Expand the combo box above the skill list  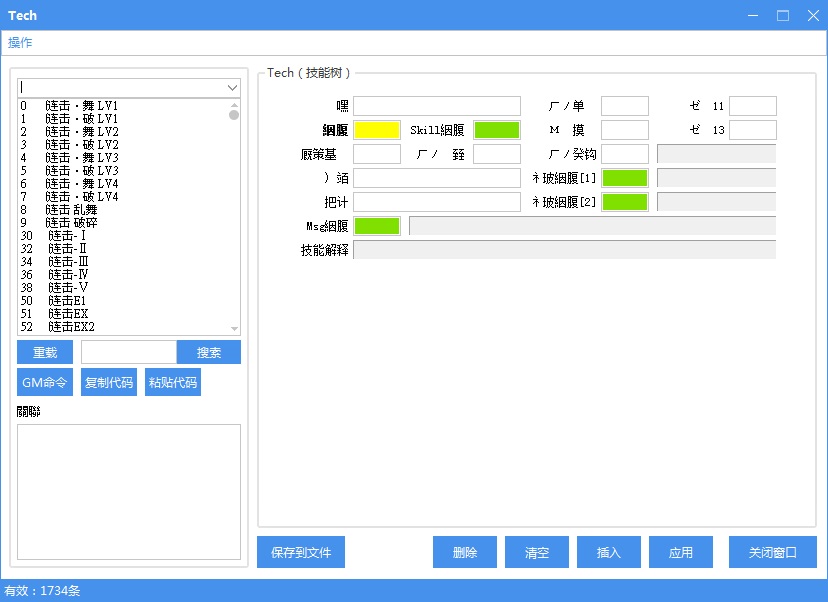coord(232,88)
